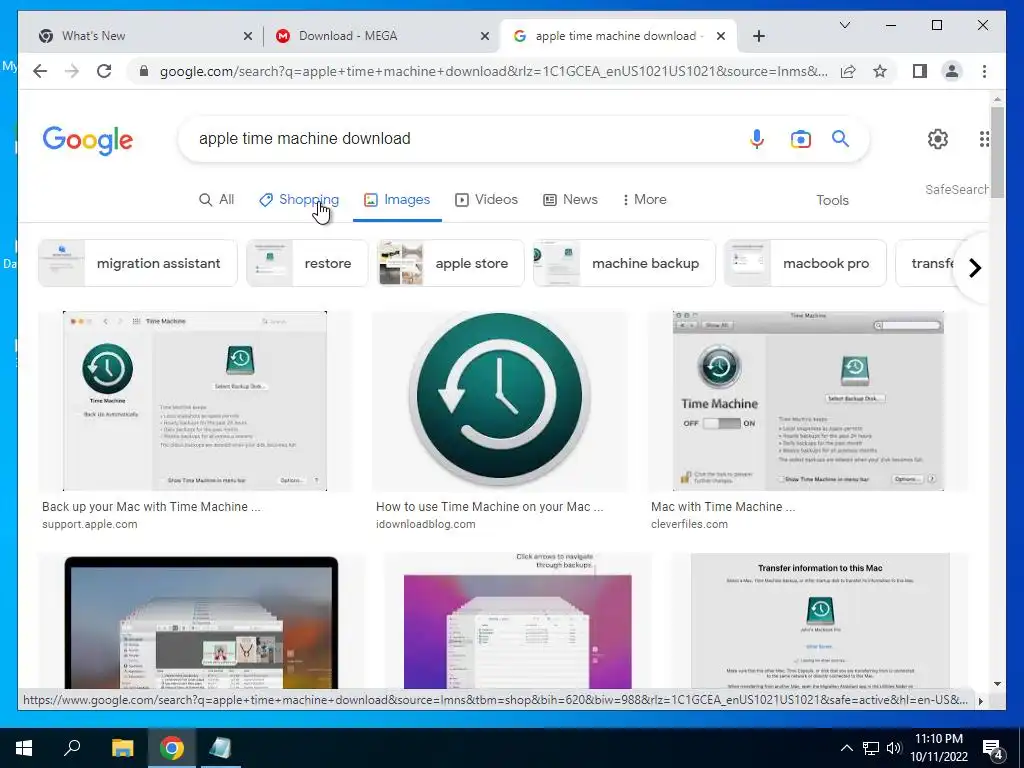Submit search with magnifier icon
Viewport: 1024px width, 768px height.
[840, 138]
